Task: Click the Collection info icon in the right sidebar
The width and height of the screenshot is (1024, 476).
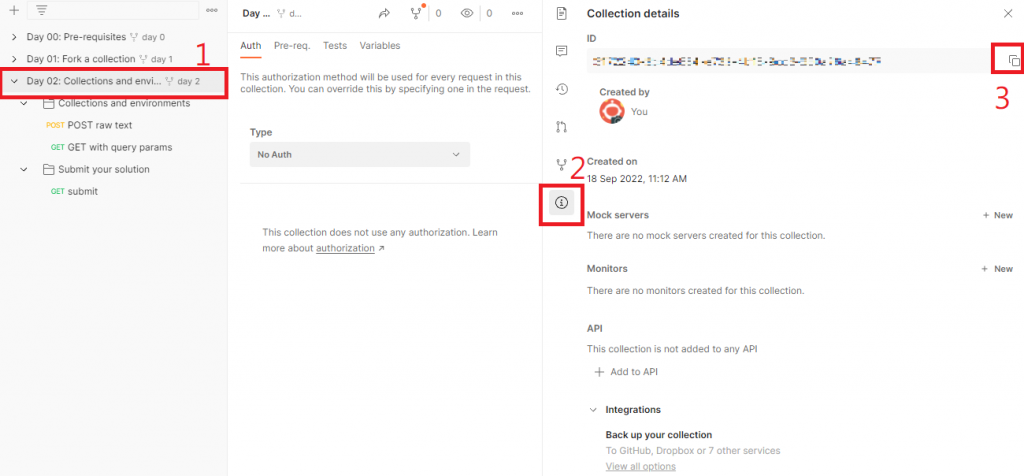Action: pos(561,203)
